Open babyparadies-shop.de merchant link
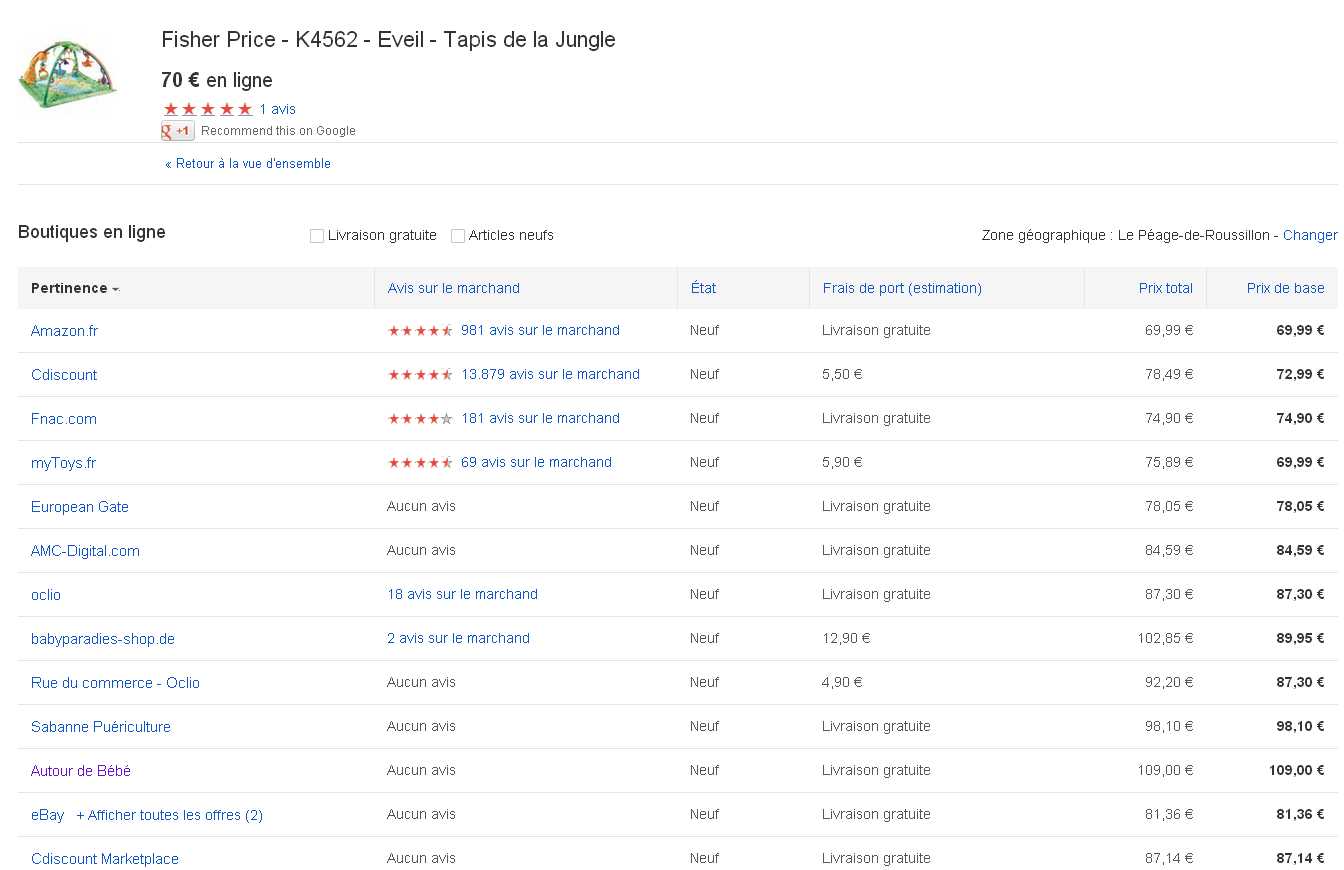The height and width of the screenshot is (870, 1344). 103,639
